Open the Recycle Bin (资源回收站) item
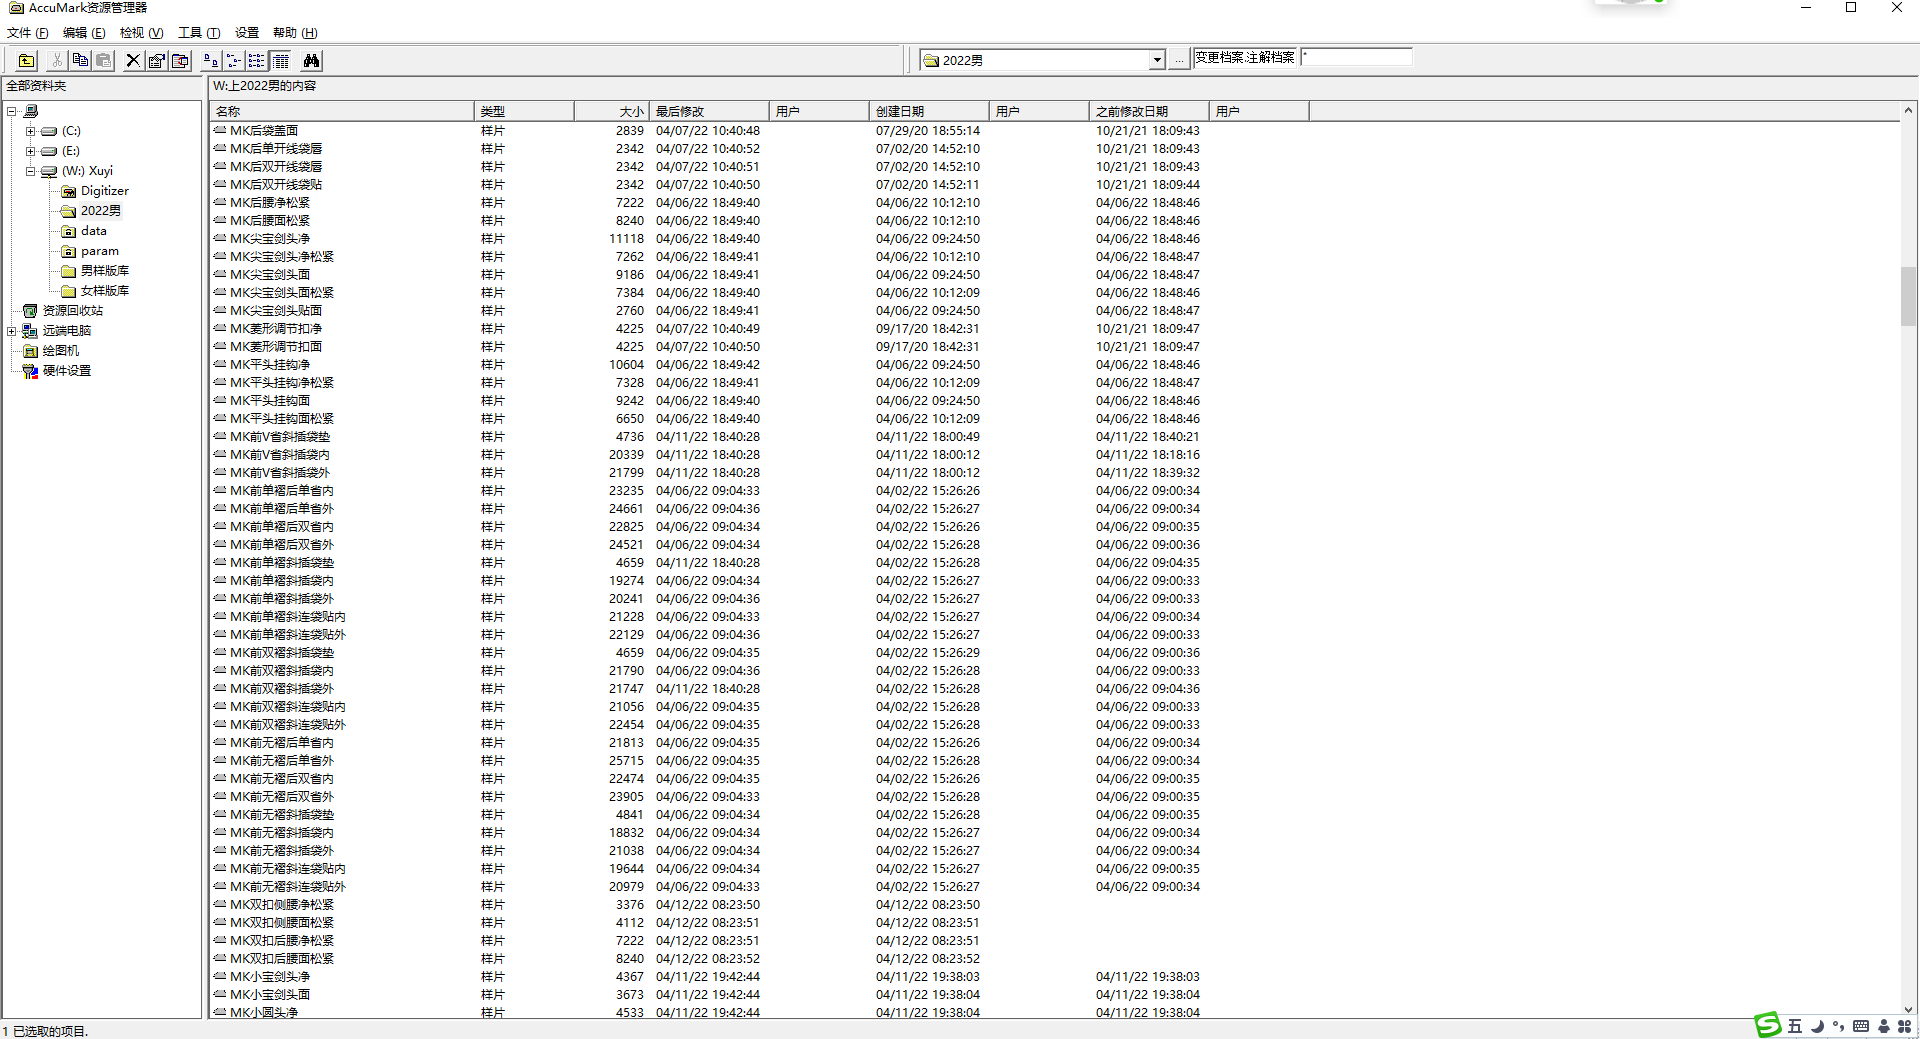The image size is (1920, 1039). click(72, 311)
